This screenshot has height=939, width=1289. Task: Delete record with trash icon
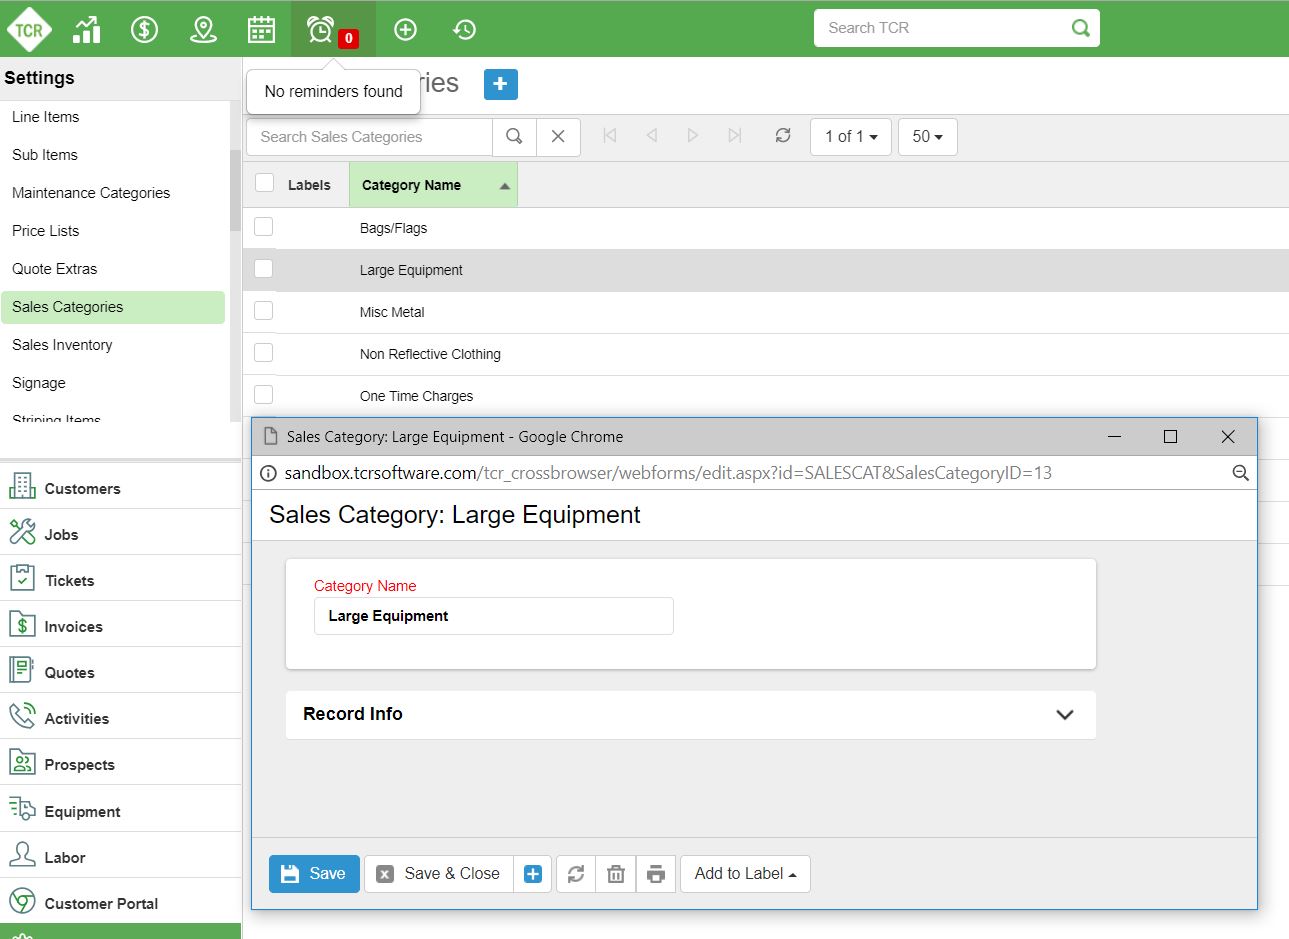(x=616, y=874)
